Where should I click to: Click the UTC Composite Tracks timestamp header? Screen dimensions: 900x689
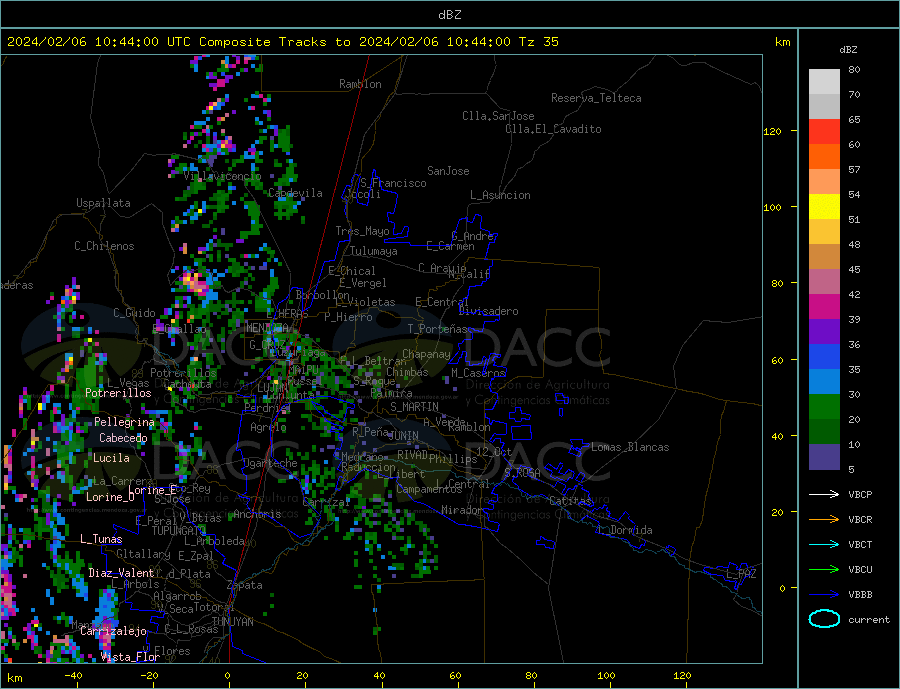coord(282,42)
